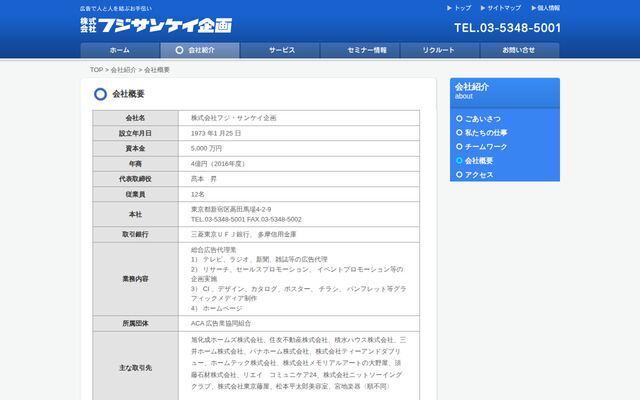Go to the ホーム navigation tab
Viewport: 640px width, 400px height.
tap(120, 50)
